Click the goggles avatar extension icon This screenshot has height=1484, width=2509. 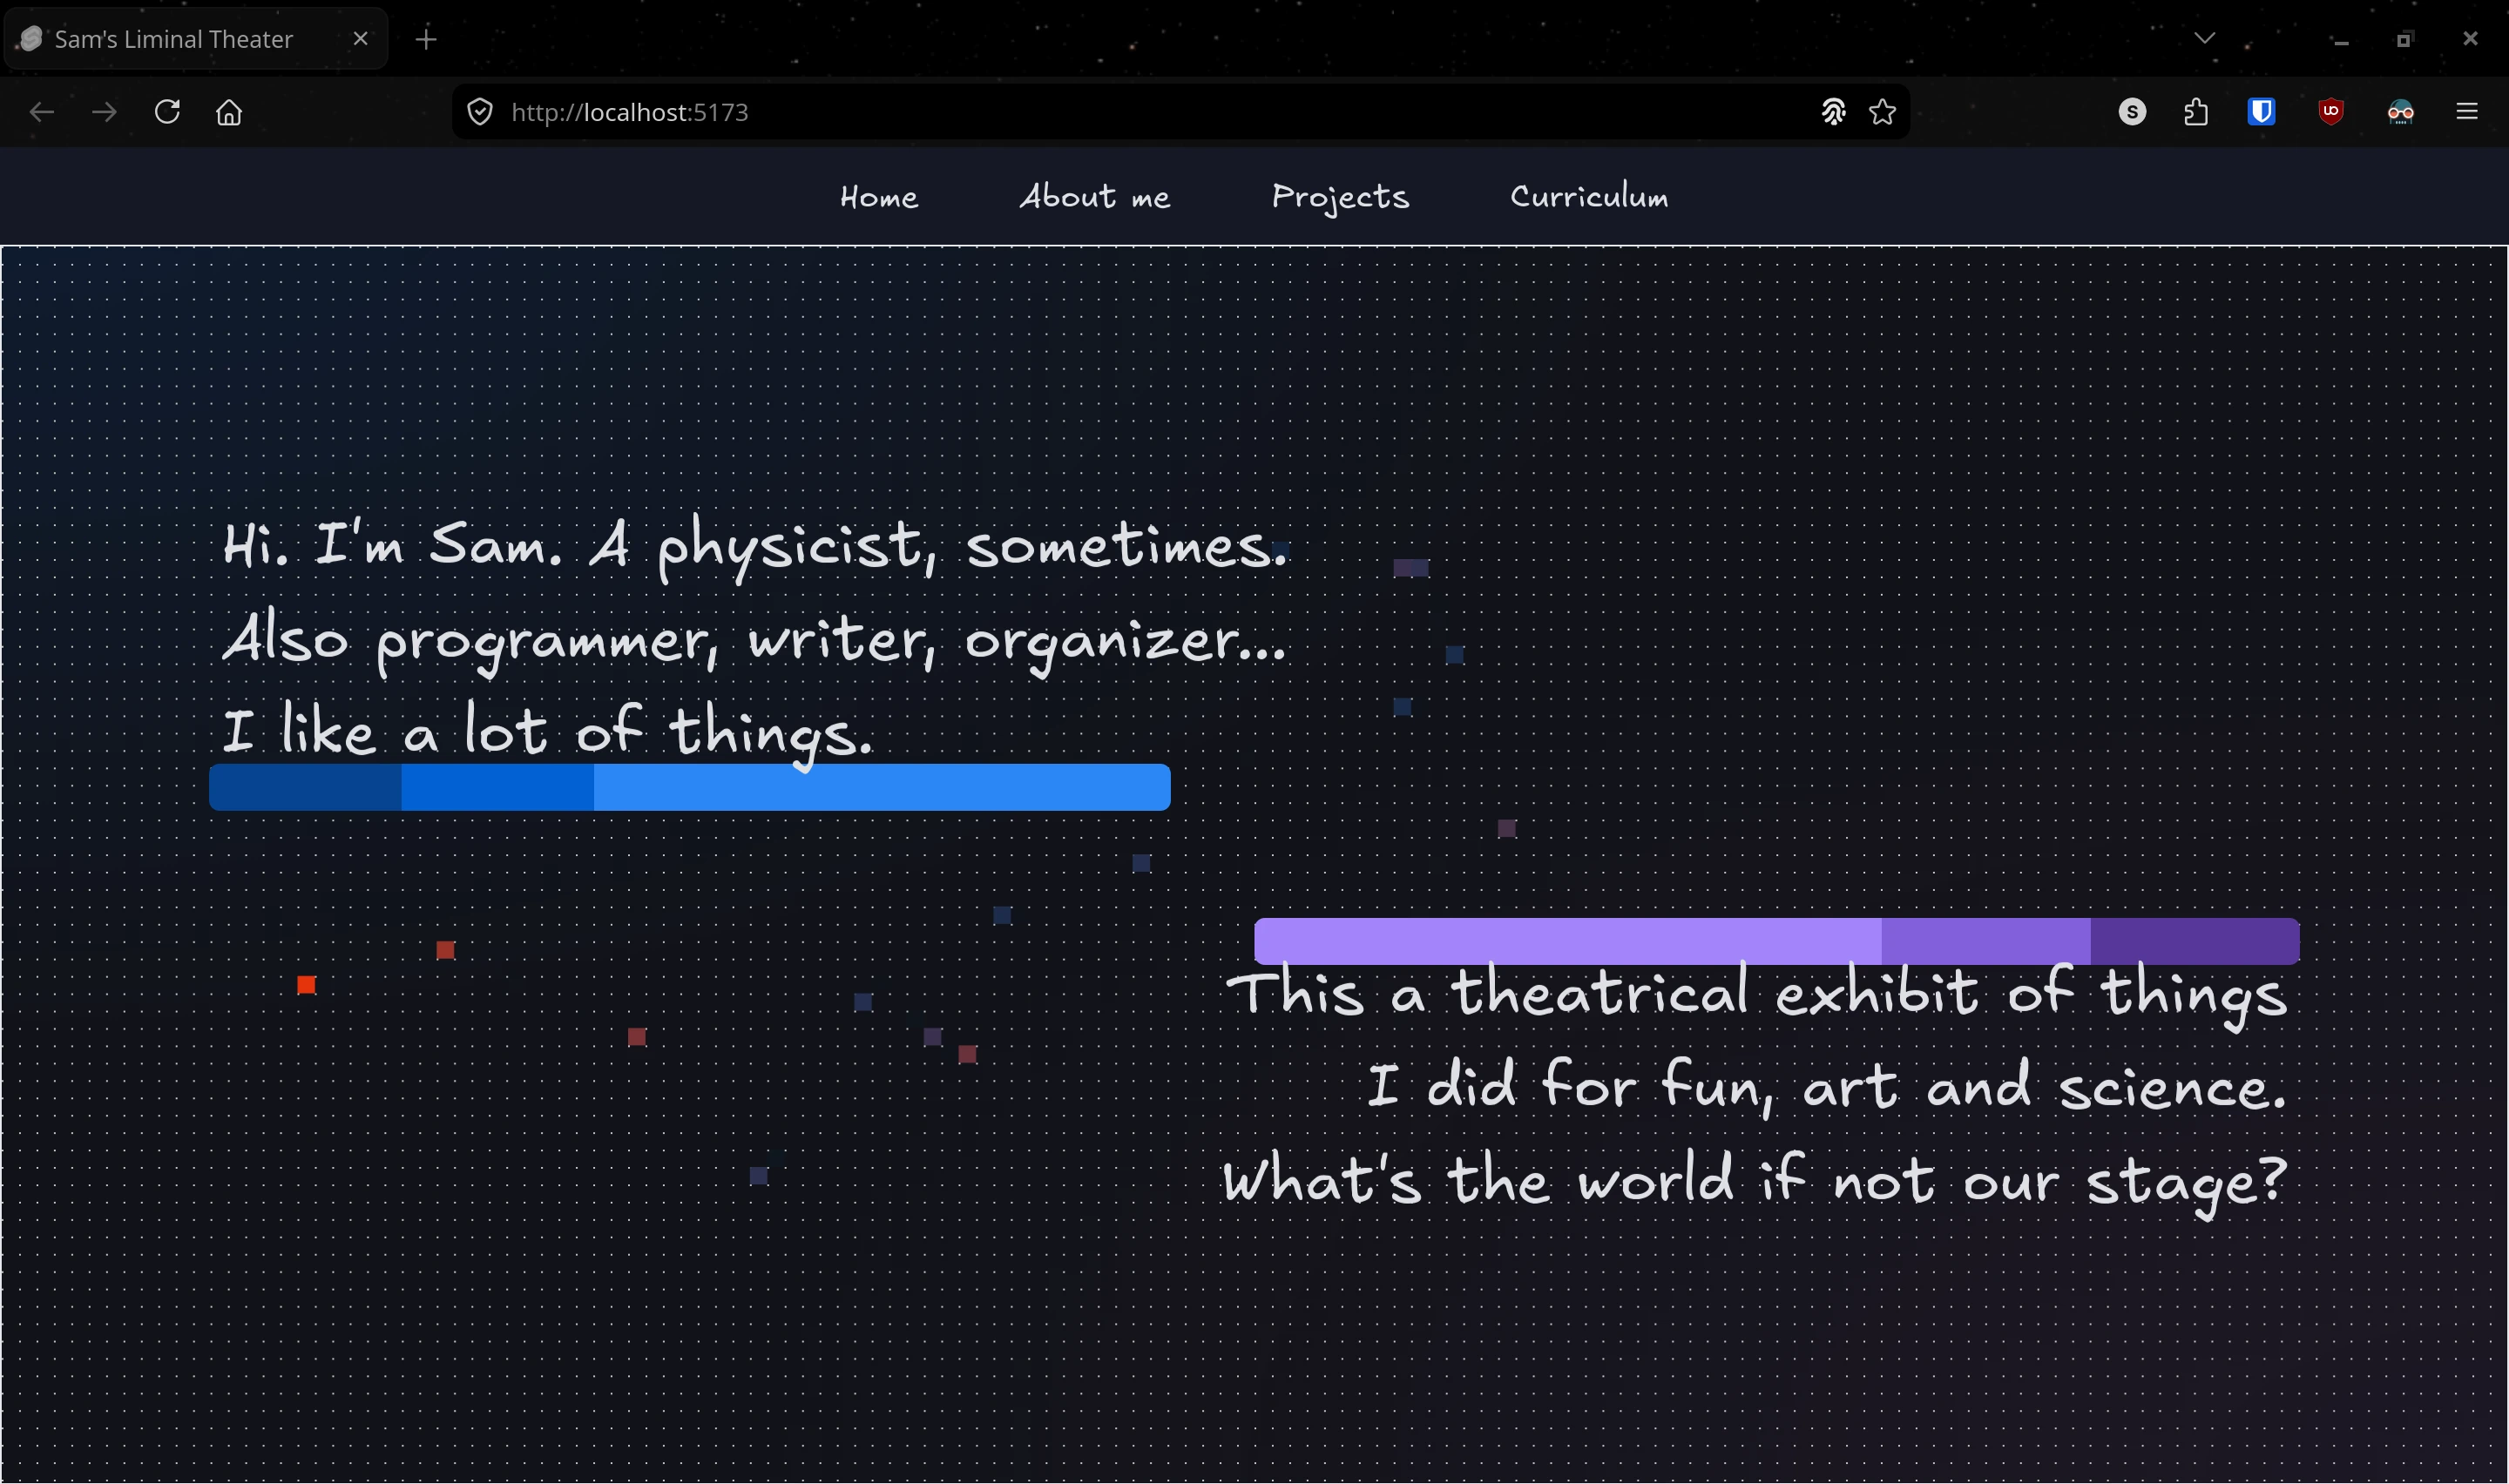click(2400, 112)
